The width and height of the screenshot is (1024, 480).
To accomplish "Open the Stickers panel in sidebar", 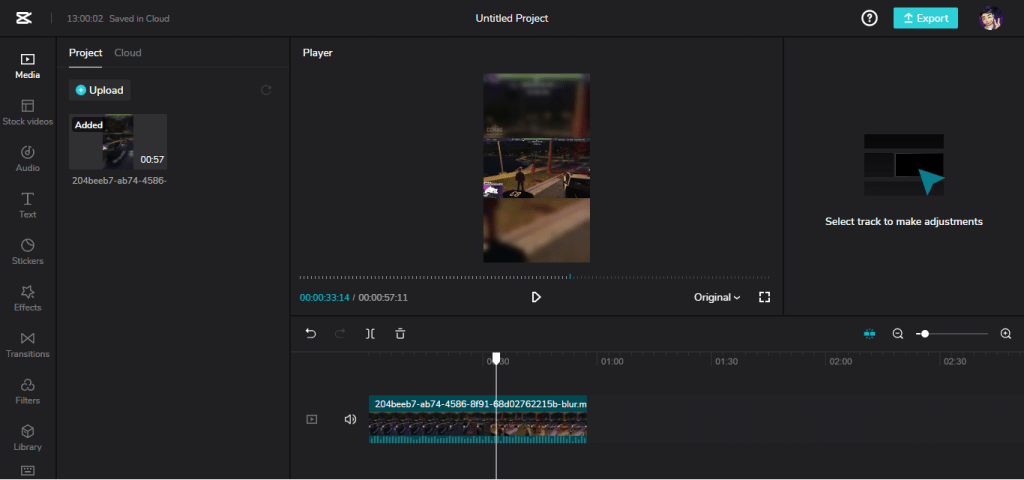I will pos(27,250).
